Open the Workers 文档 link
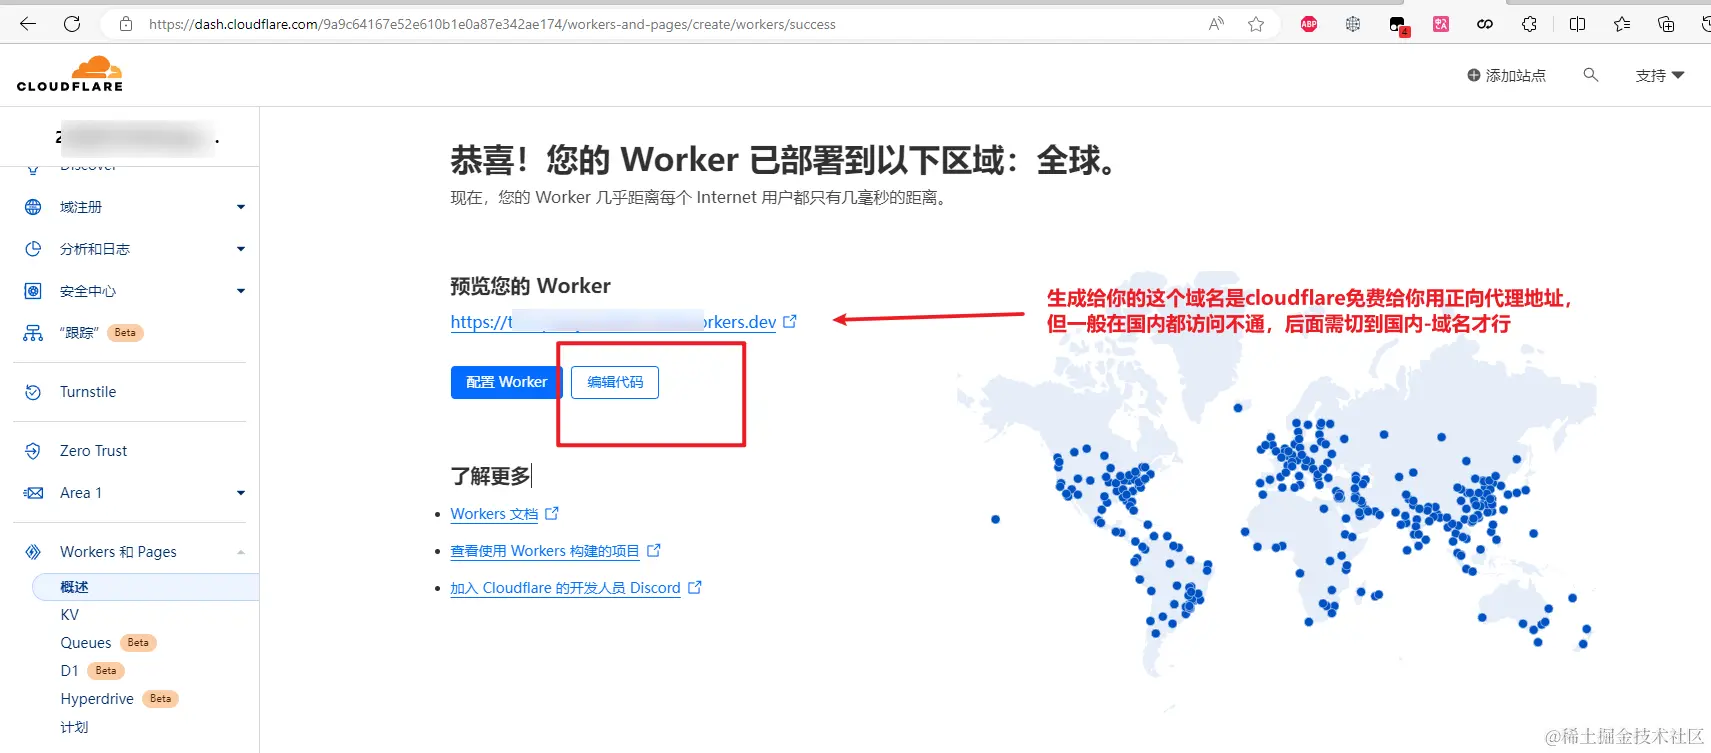1711x753 pixels. pos(494,514)
